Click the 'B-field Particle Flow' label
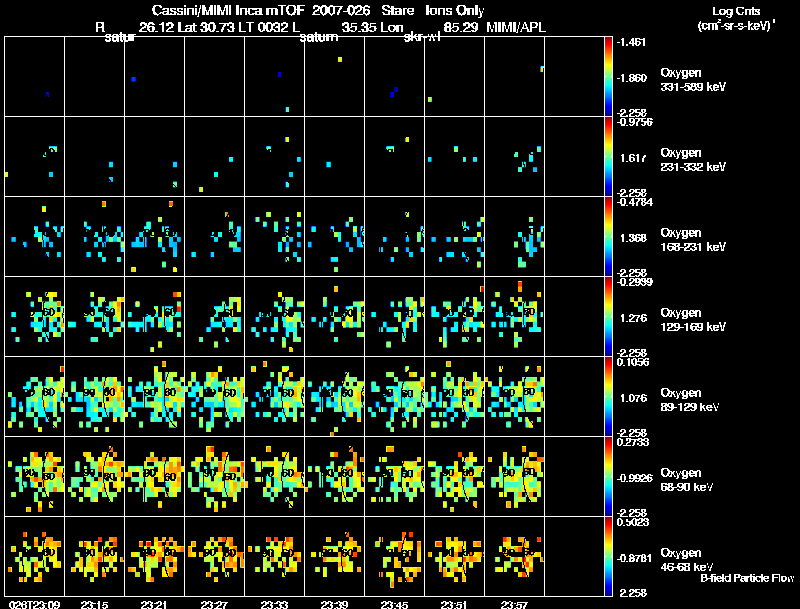Image resolution: width=800 pixels, height=609 pixels. [x=747, y=578]
